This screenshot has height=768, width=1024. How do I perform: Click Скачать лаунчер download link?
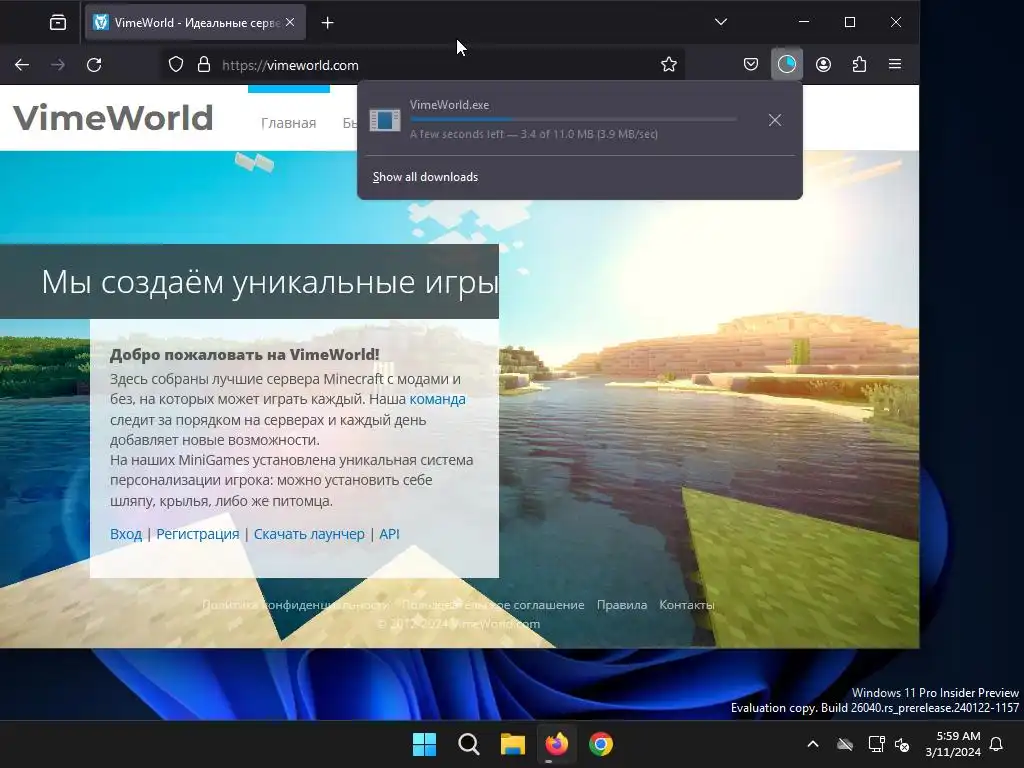click(309, 534)
